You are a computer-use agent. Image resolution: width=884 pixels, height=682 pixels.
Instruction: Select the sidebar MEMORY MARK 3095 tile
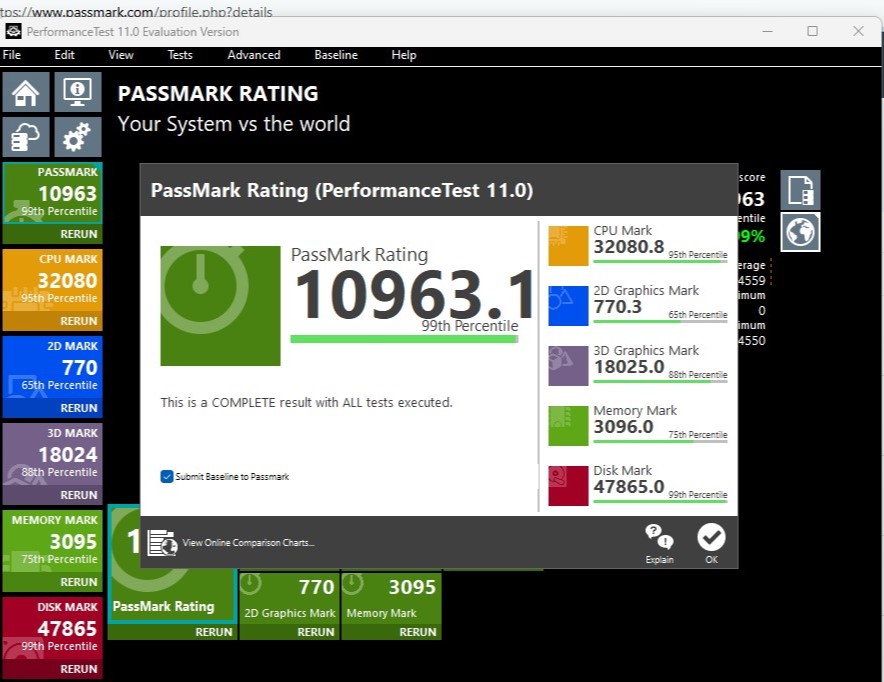(x=52, y=541)
